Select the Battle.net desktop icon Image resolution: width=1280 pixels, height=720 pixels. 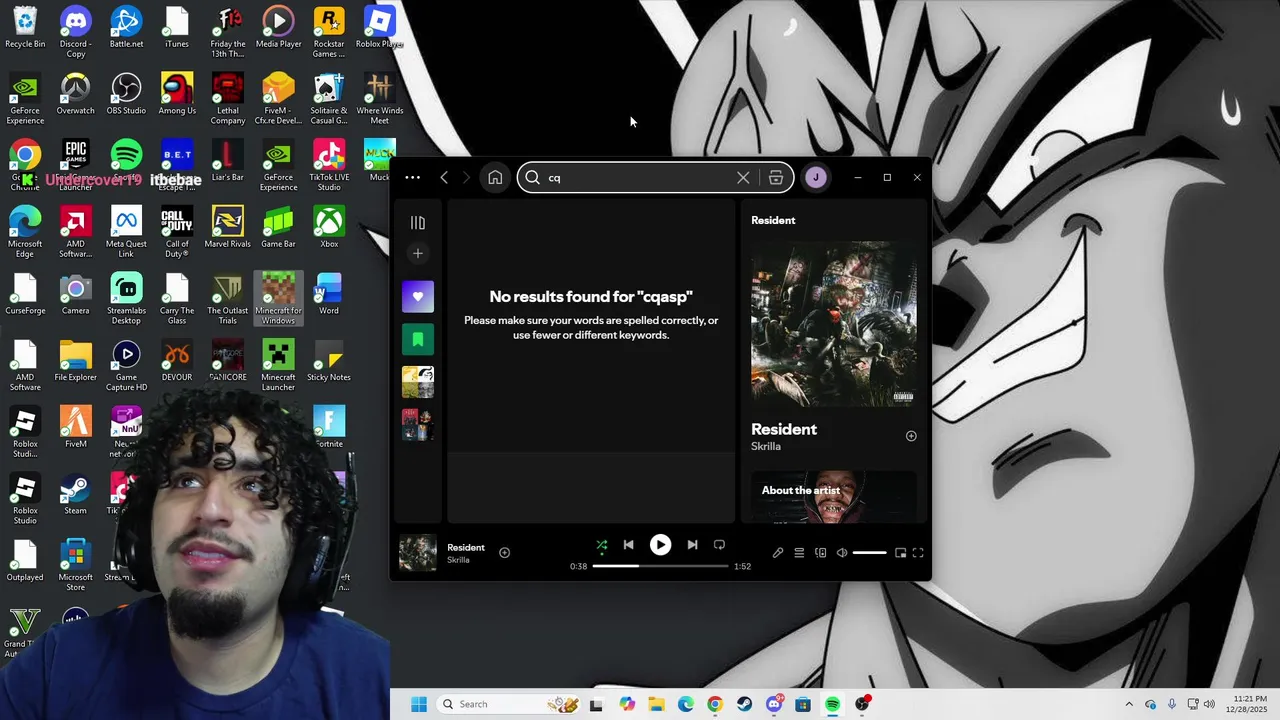(x=126, y=28)
